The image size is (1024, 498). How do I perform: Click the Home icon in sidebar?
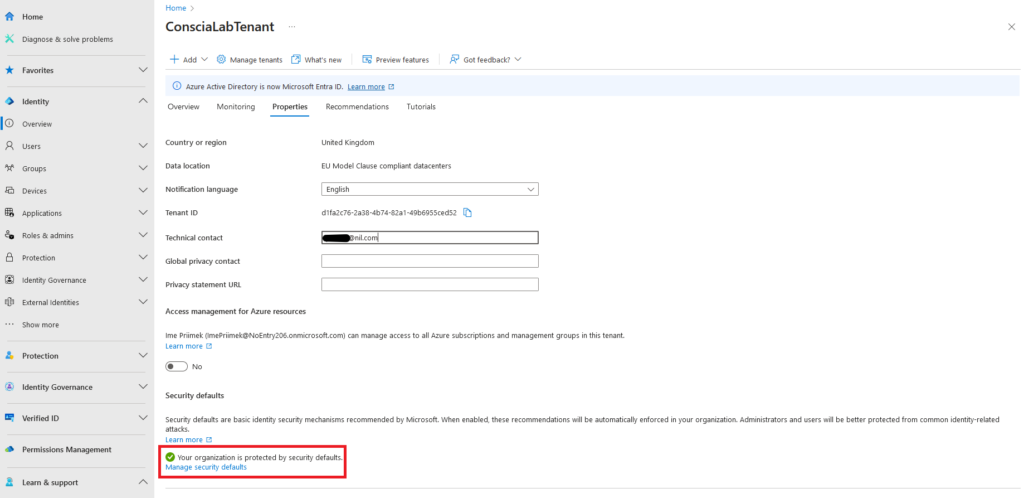click(x=9, y=17)
